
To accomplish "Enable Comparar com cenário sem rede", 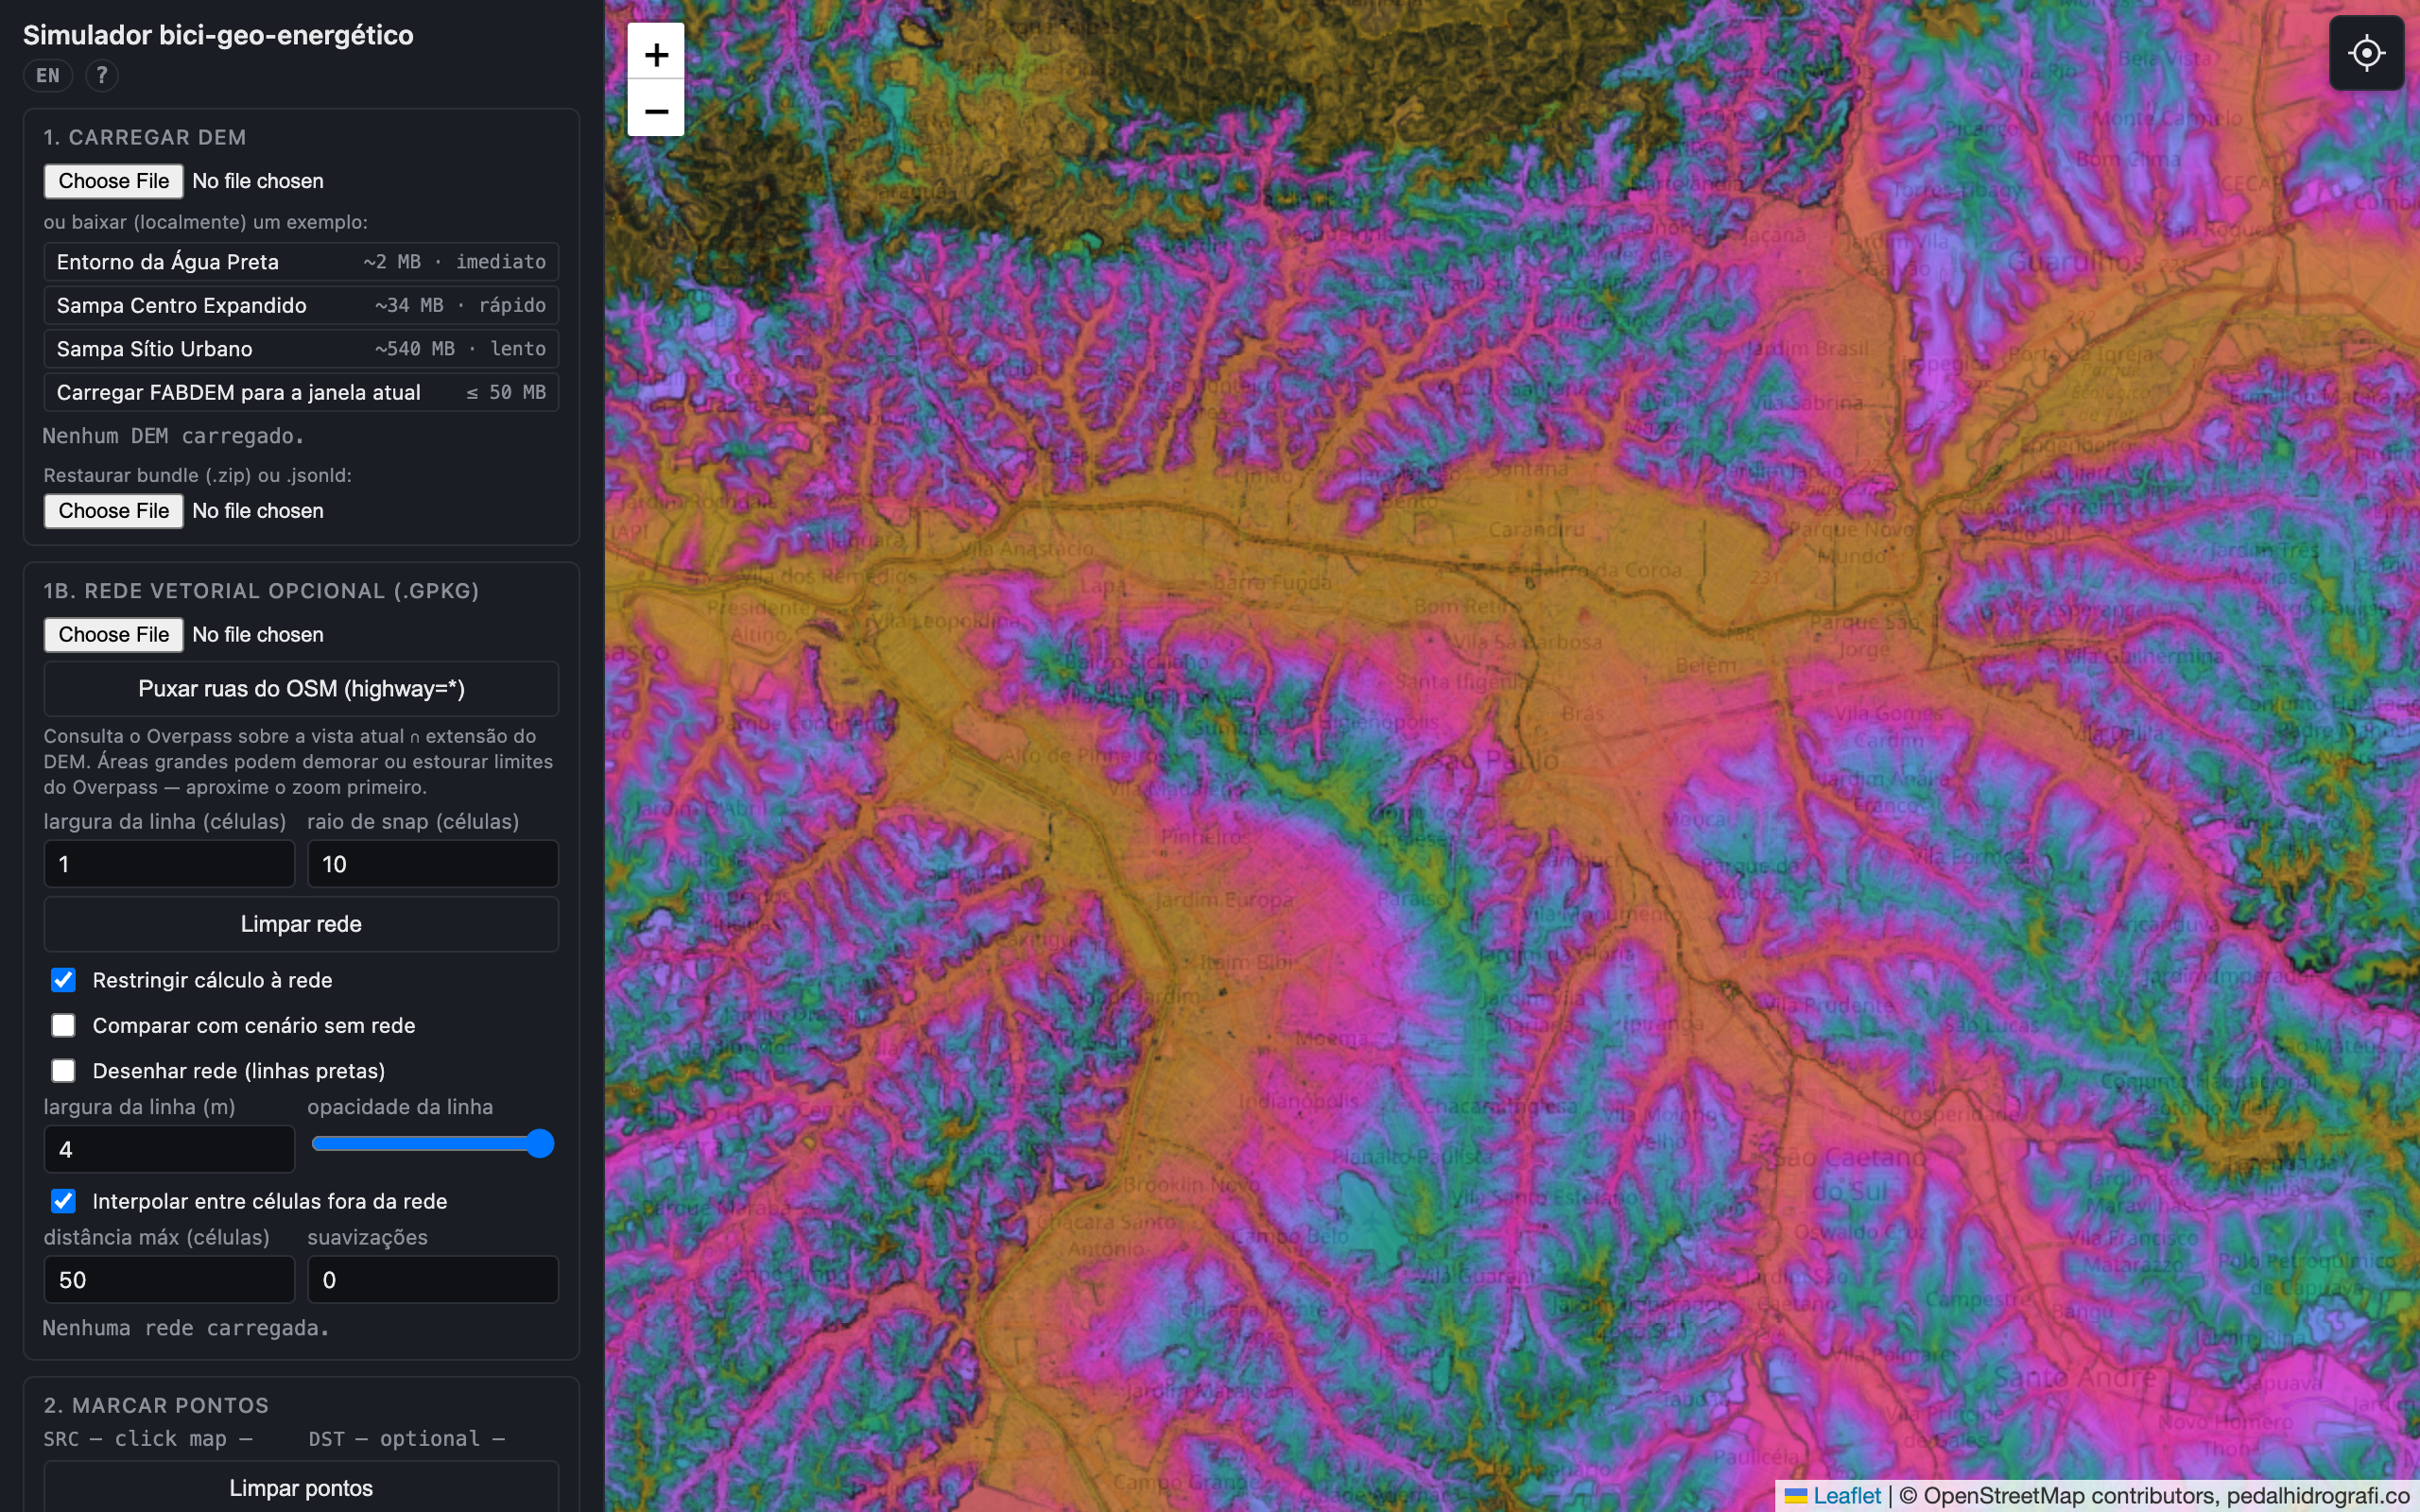I will [63, 1025].
